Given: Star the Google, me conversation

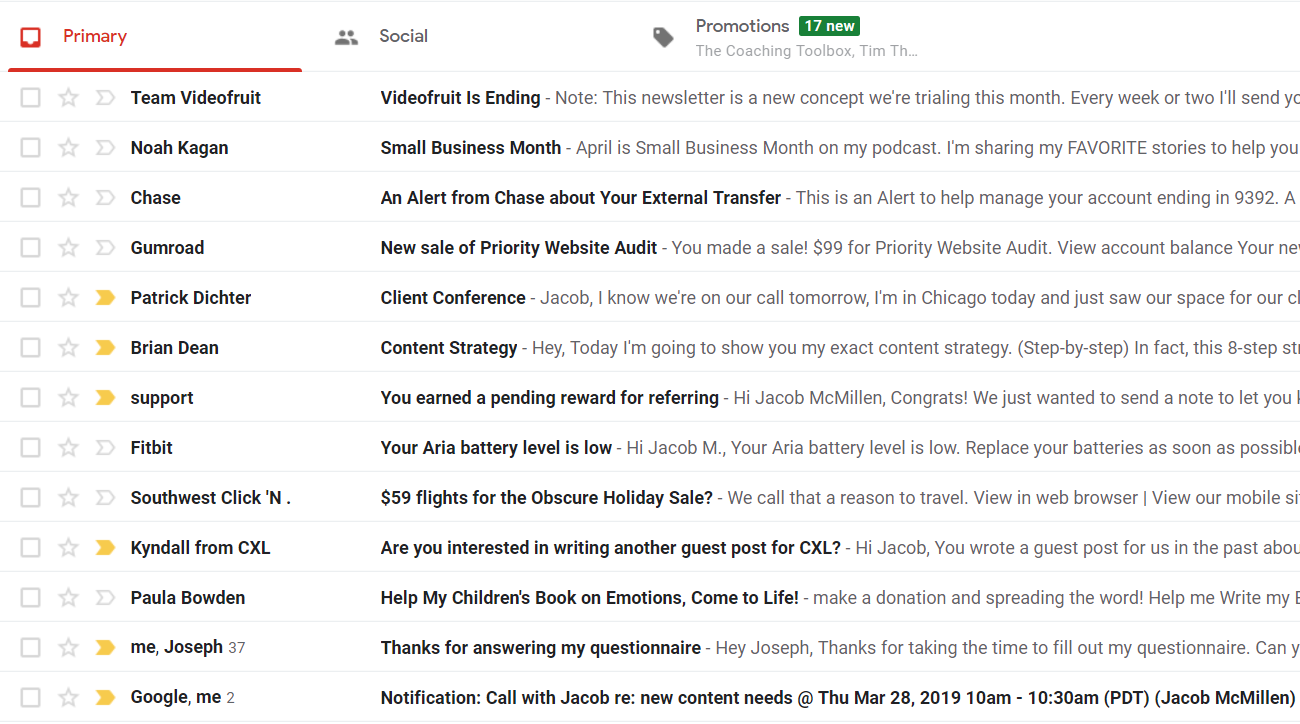Looking at the screenshot, I should (x=68, y=697).
